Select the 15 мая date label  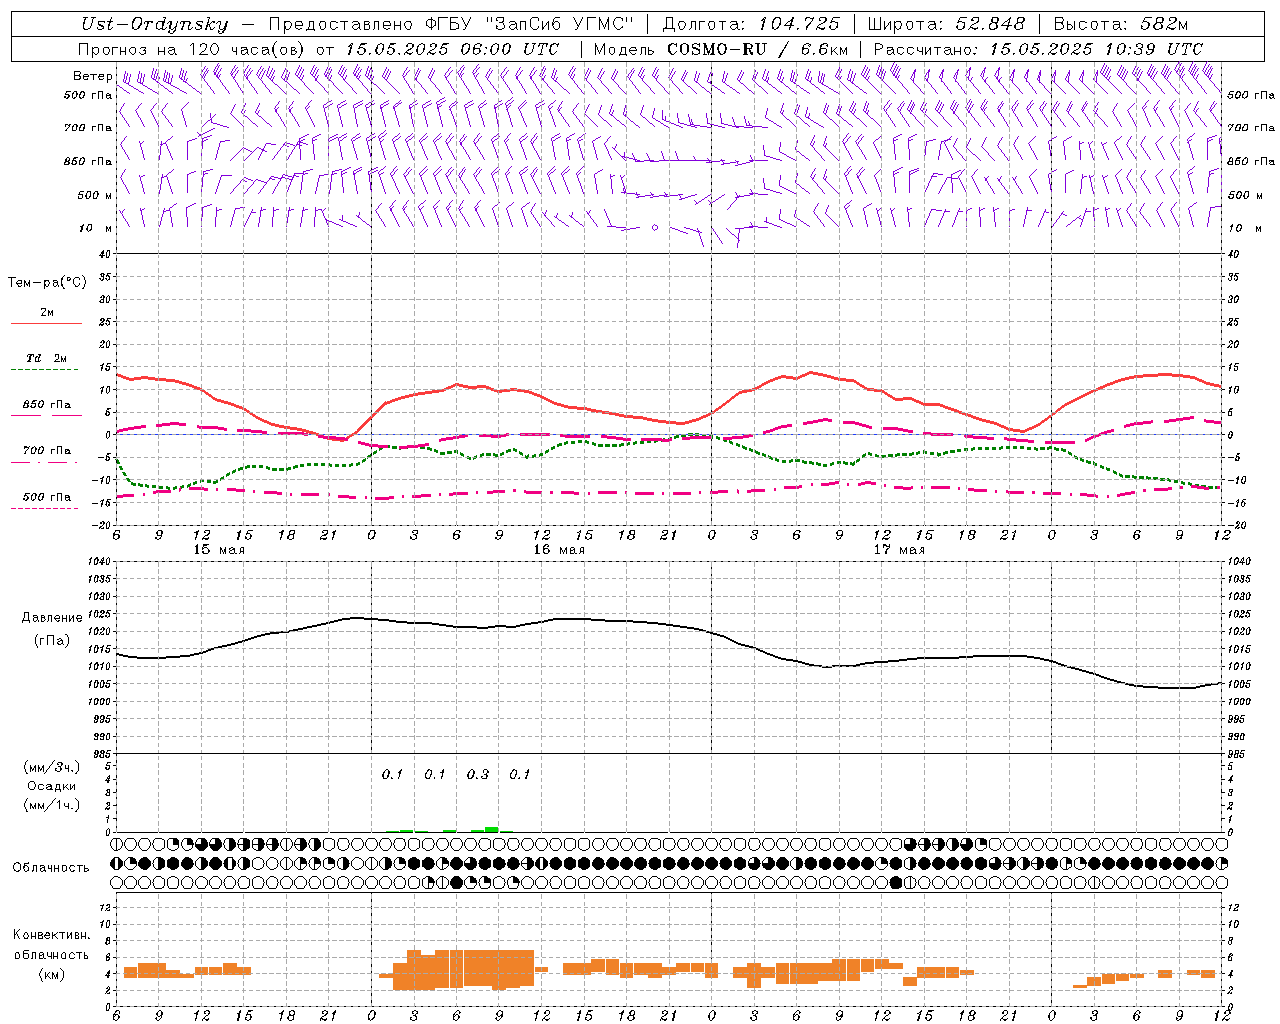[219, 550]
